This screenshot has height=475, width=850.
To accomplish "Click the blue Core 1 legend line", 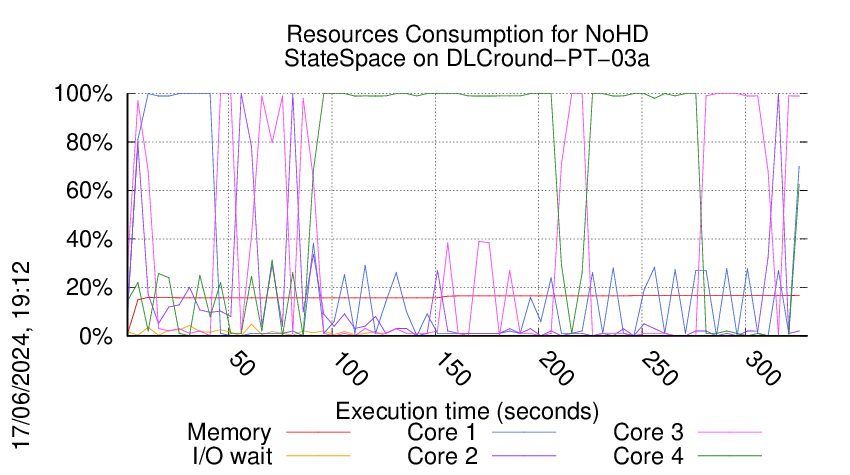I will (x=524, y=432).
